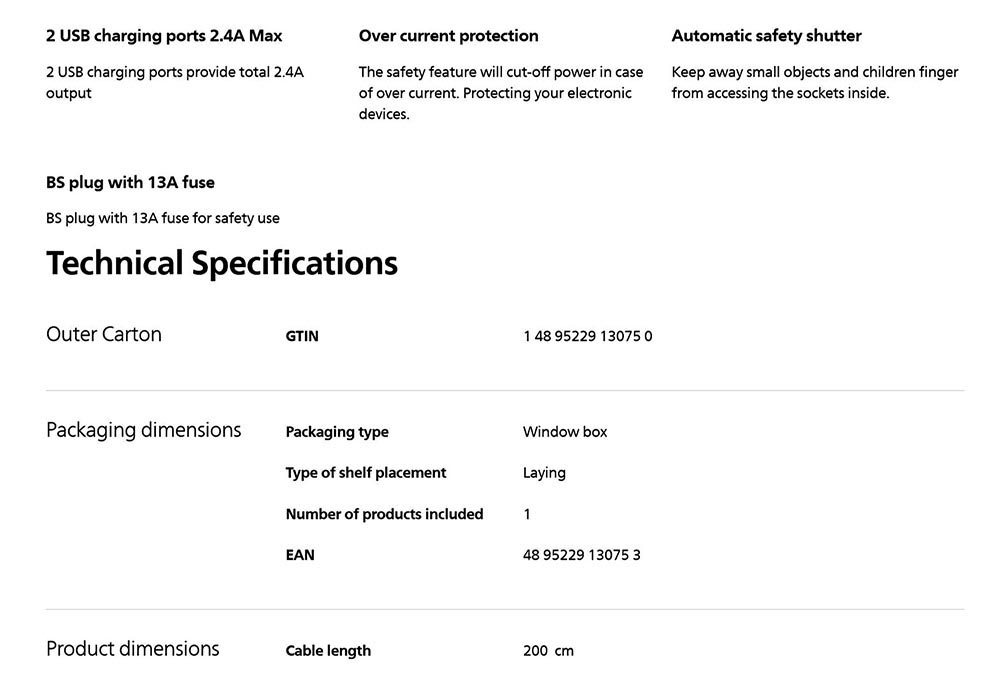
Task: Click the EAN value 48 95229 13075 3
Action: pos(581,555)
